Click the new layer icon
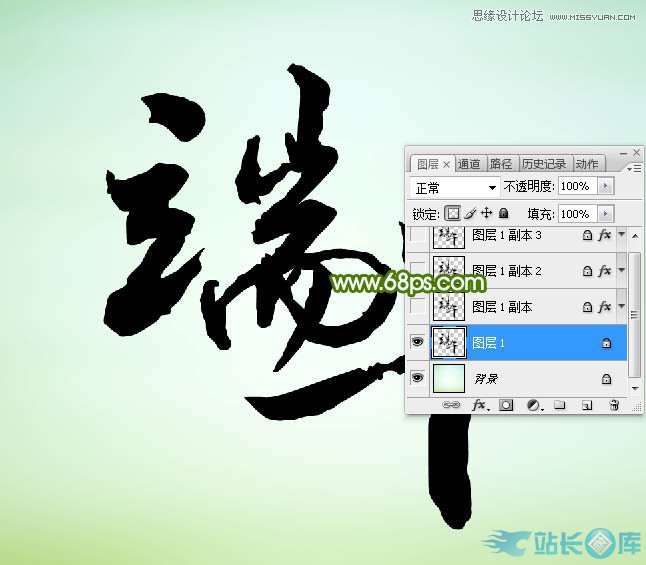 tap(587, 405)
